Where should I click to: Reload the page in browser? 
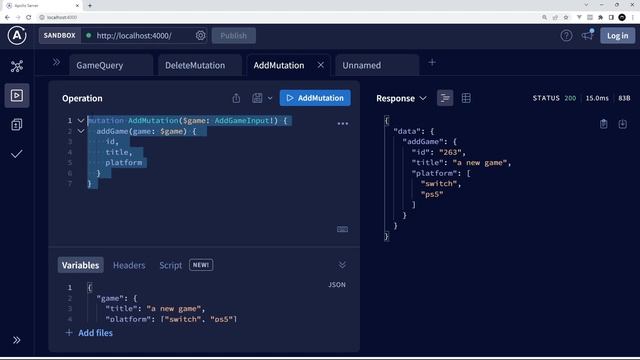pyautogui.click(x=29, y=17)
